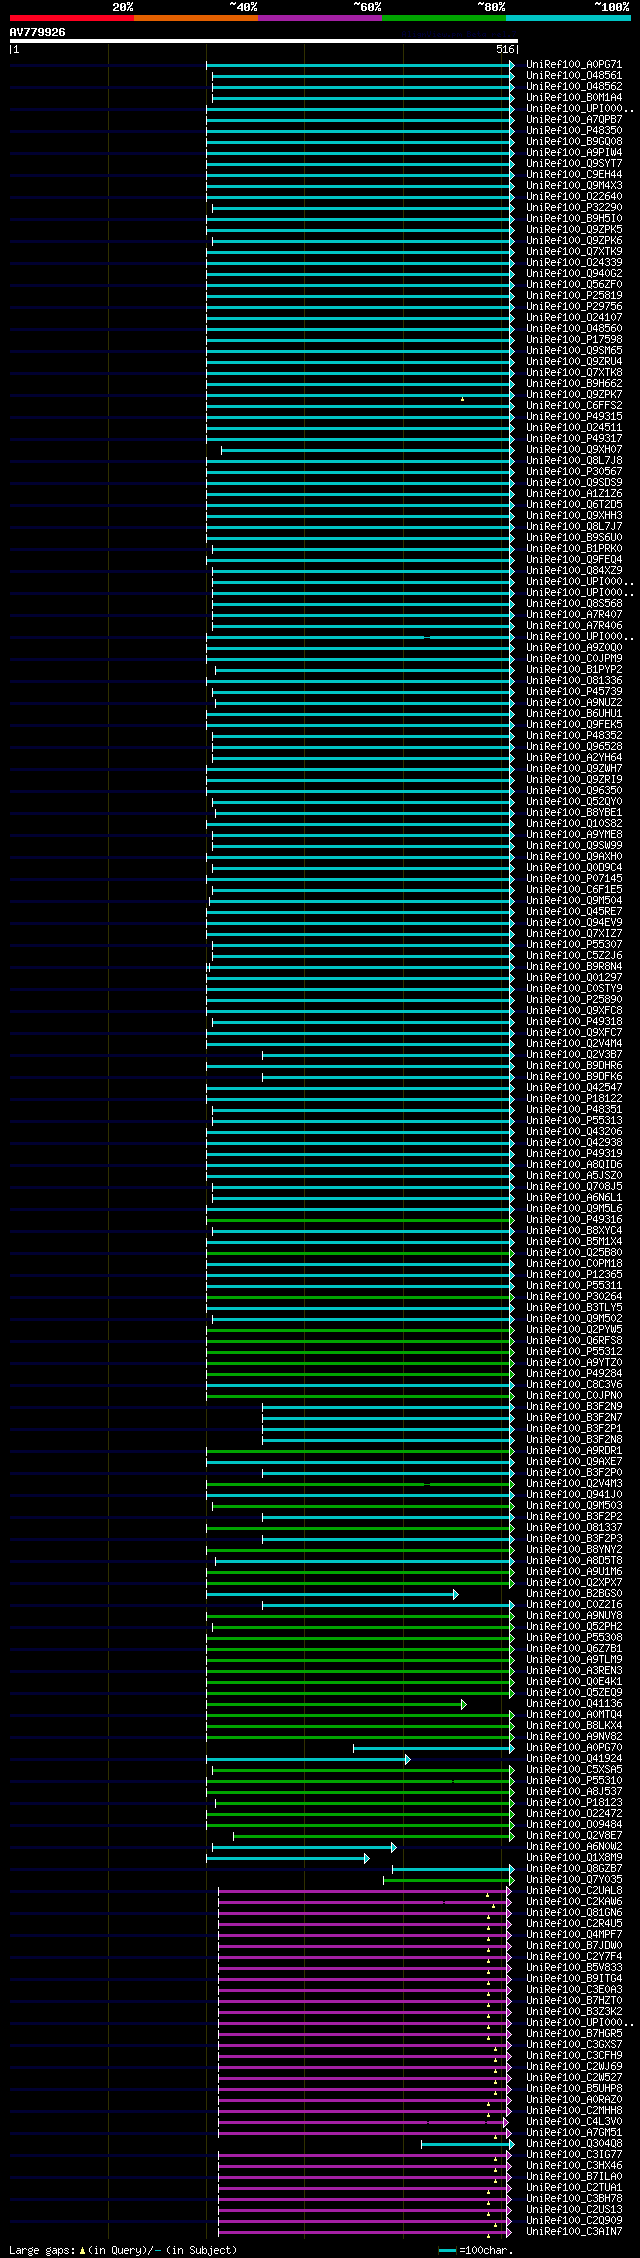
Task: Select the UniRef100_B3F2N9 label
Action: click(x=574, y=1407)
